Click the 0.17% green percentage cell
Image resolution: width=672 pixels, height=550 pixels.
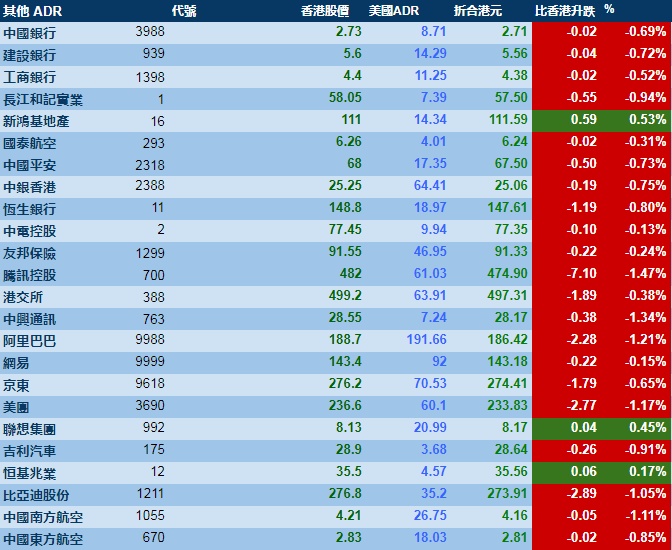point(648,471)
